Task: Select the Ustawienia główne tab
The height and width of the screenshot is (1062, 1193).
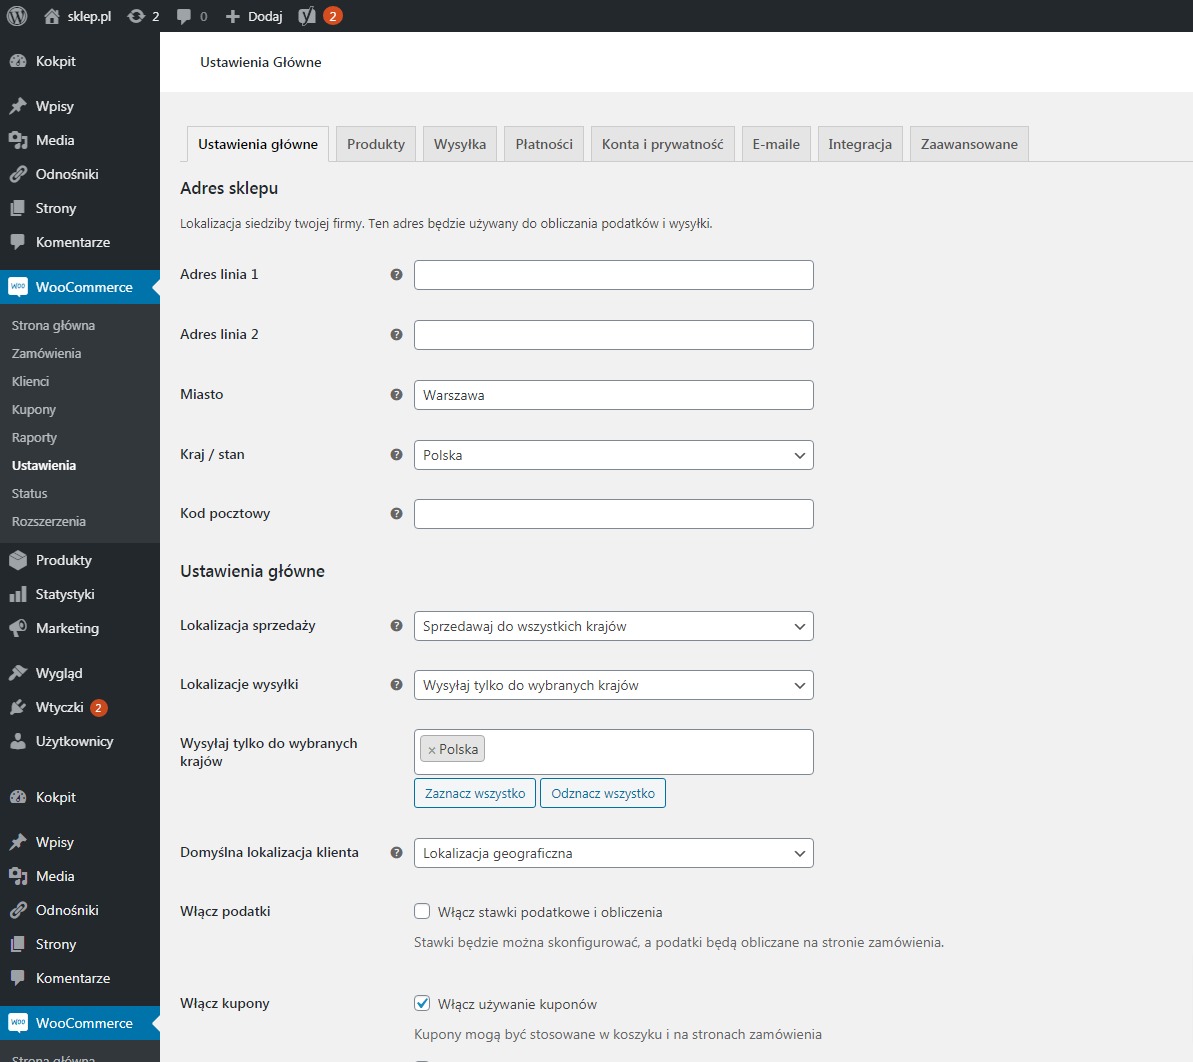Action: [258, 144]
